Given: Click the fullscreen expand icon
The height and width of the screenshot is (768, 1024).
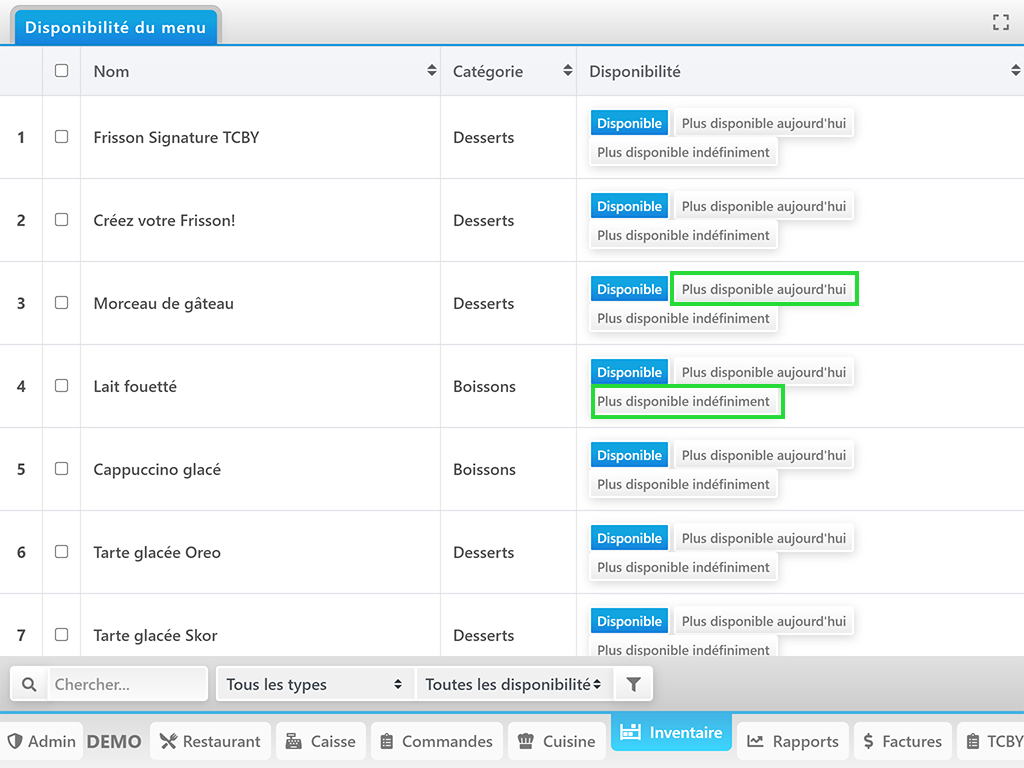Looking at the screenshot, I should click(1000, 23).
